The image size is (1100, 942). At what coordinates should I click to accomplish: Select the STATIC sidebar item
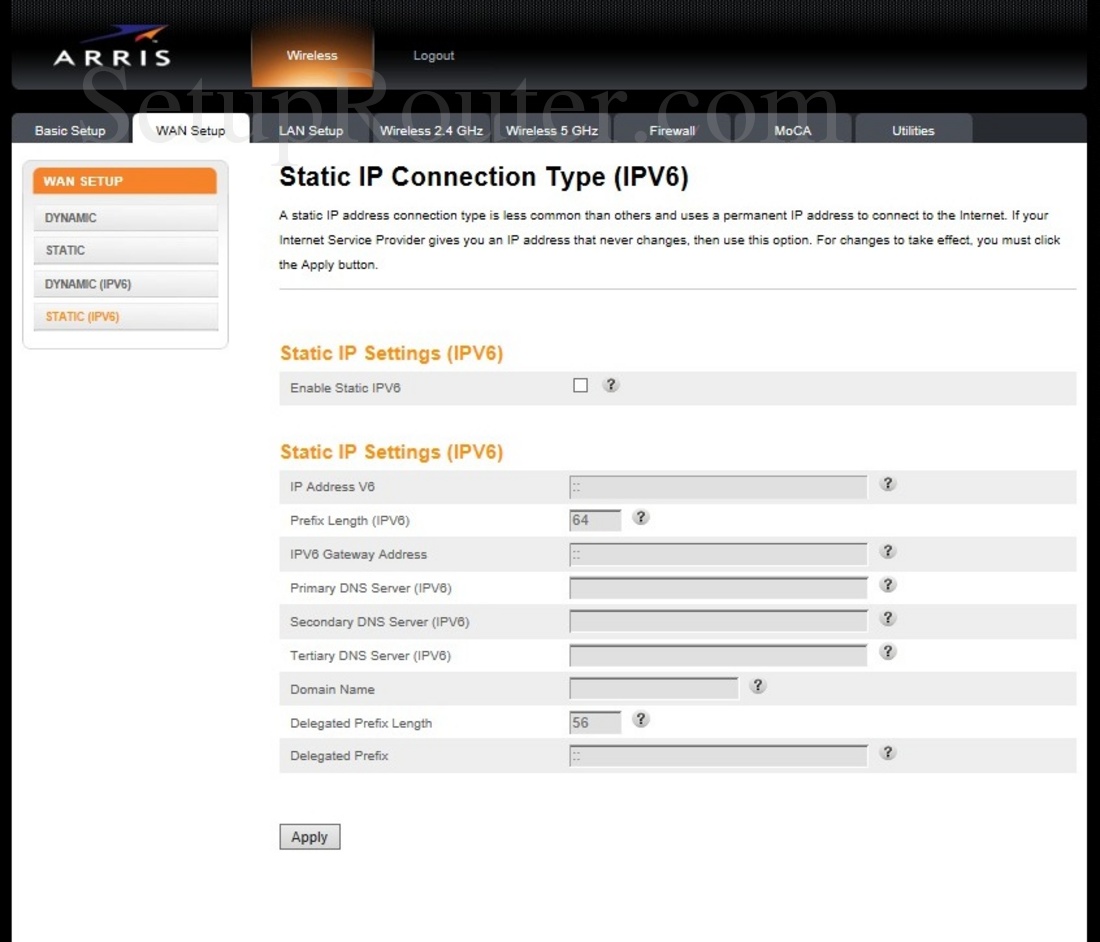(126, 250)
